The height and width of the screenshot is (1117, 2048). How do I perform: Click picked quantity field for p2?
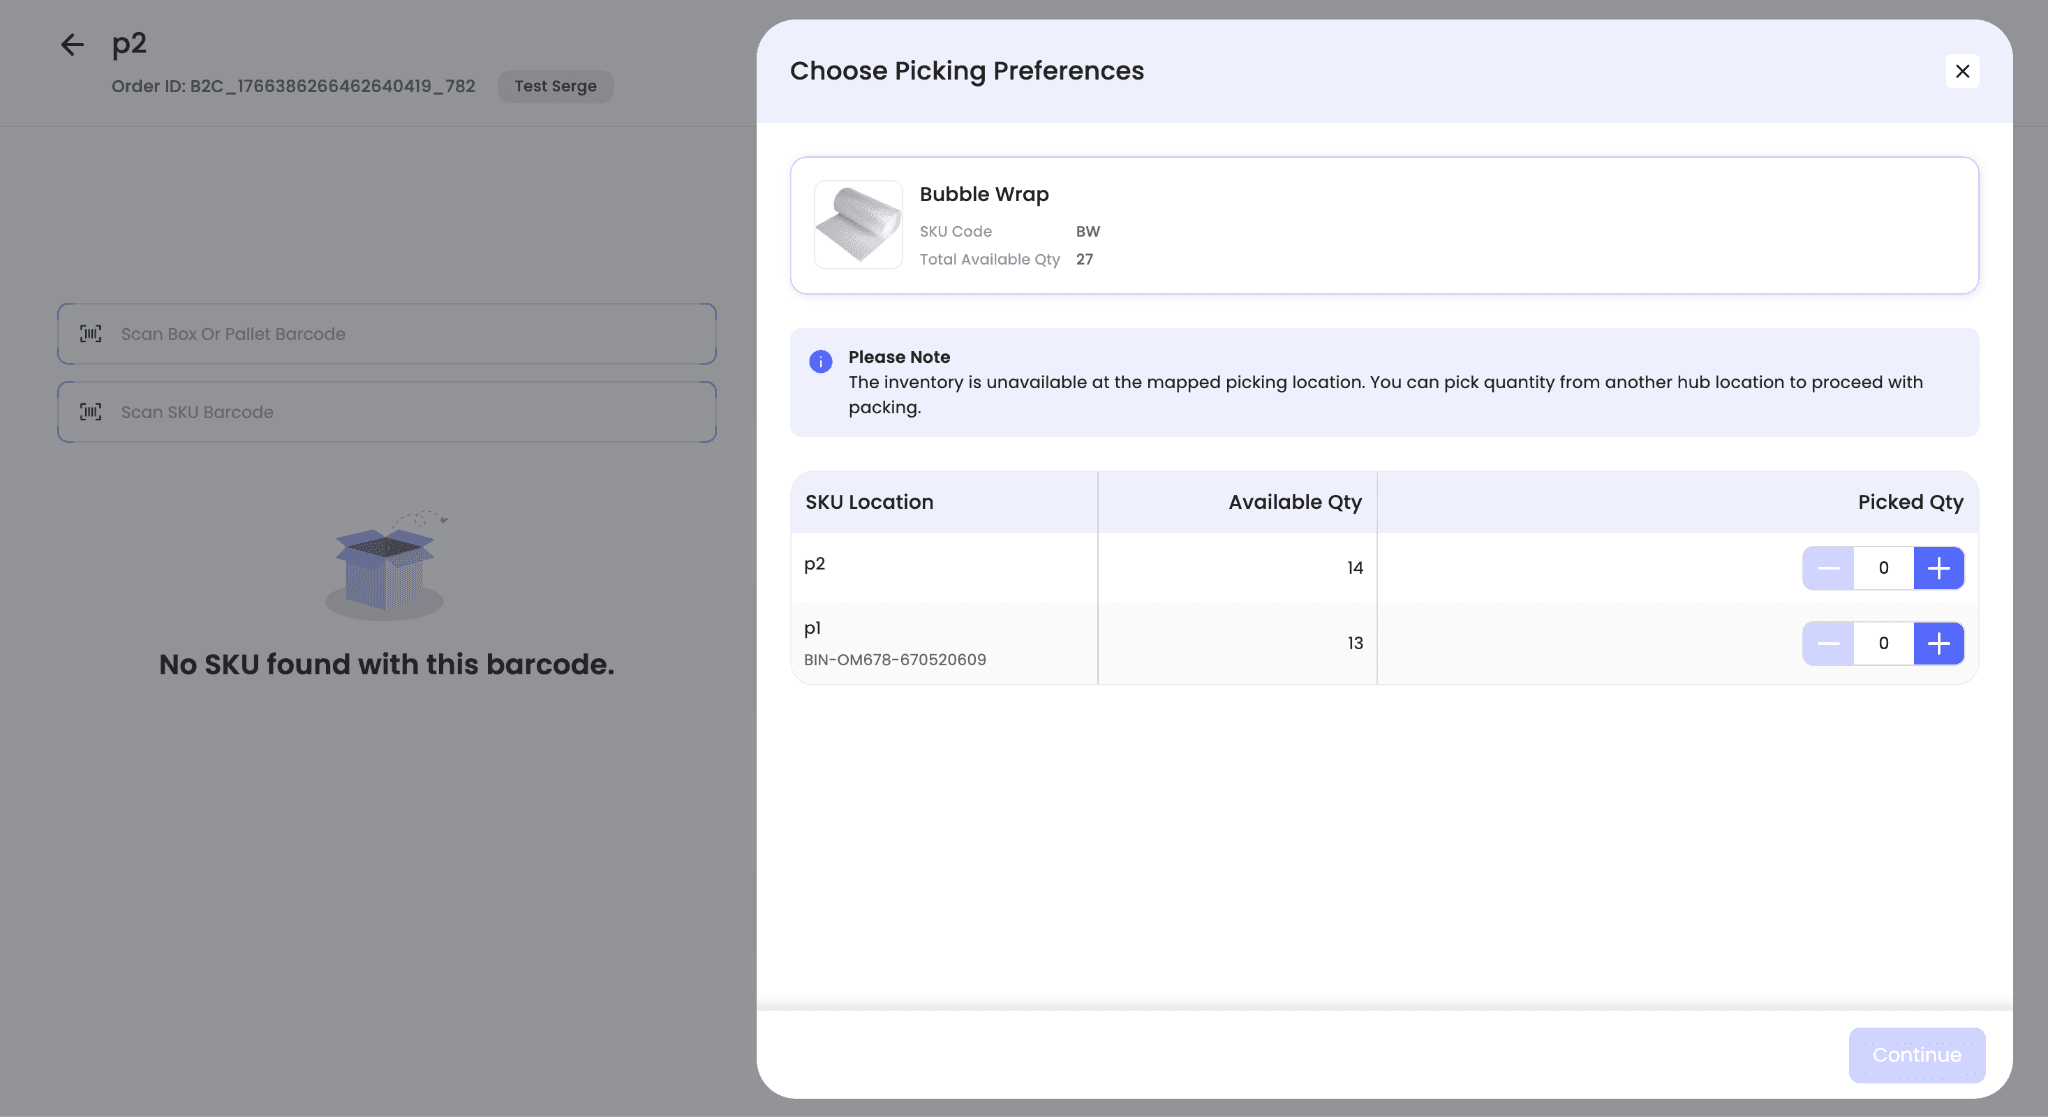pyautogui.click(x=1883, y=568)
